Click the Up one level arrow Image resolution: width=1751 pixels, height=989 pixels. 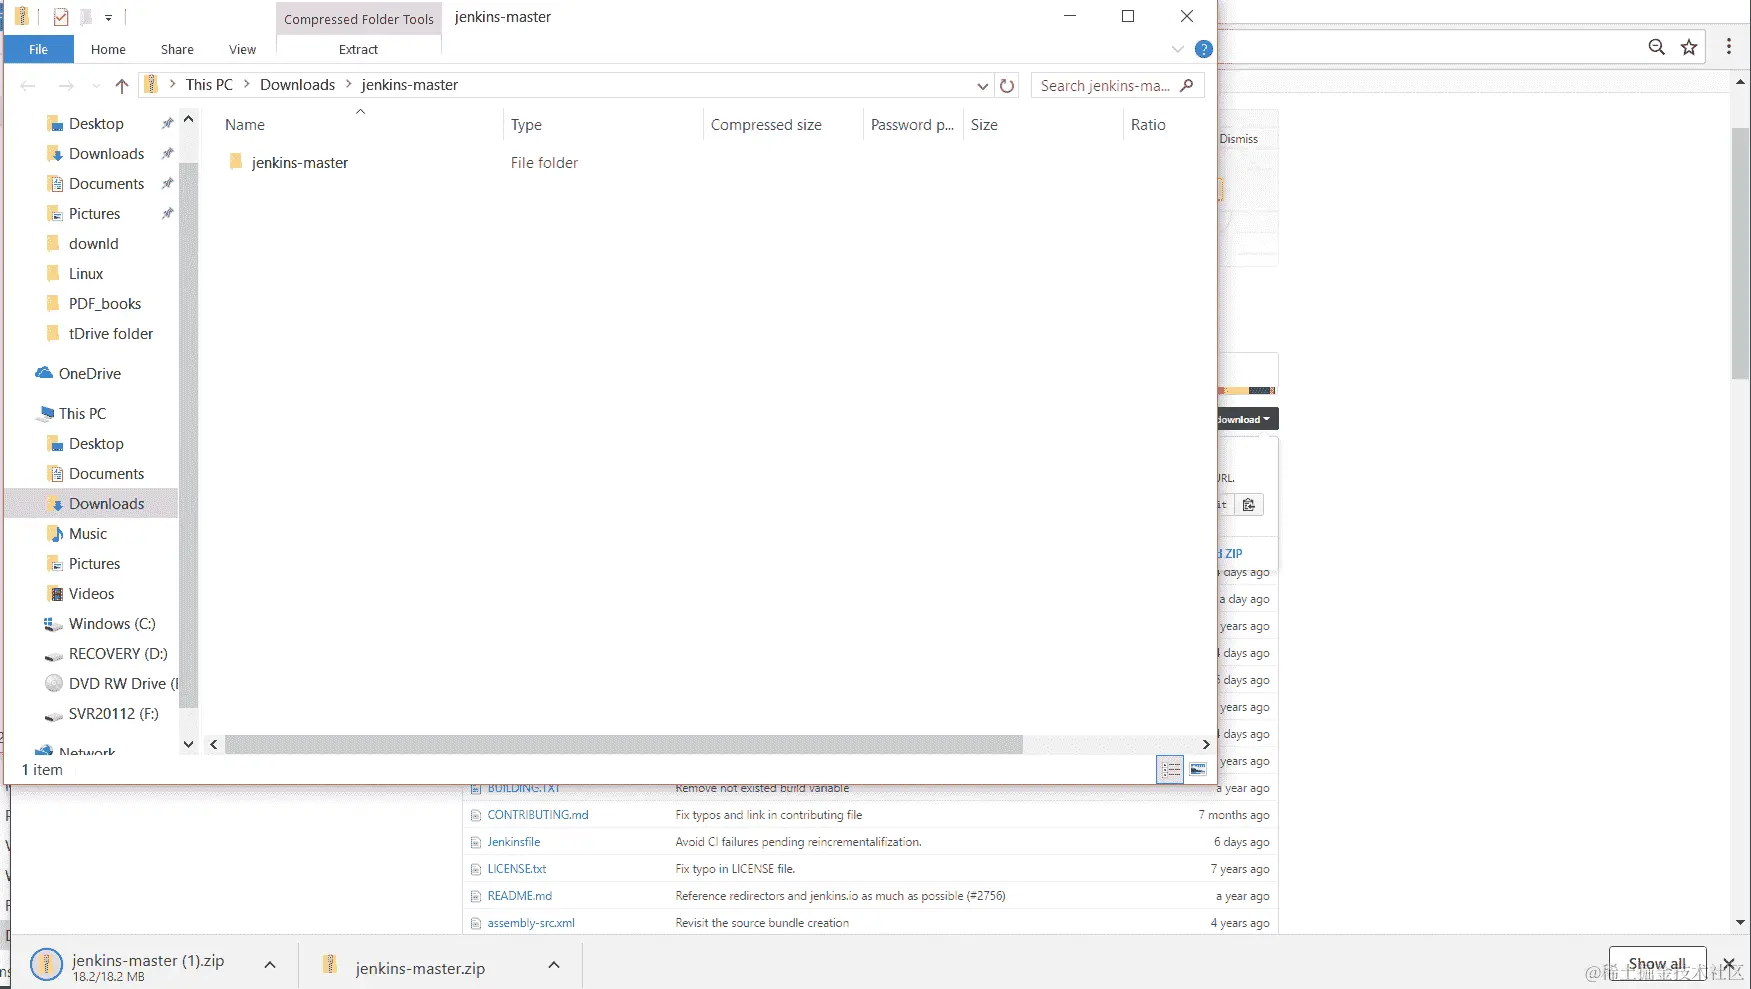point(122,86)
